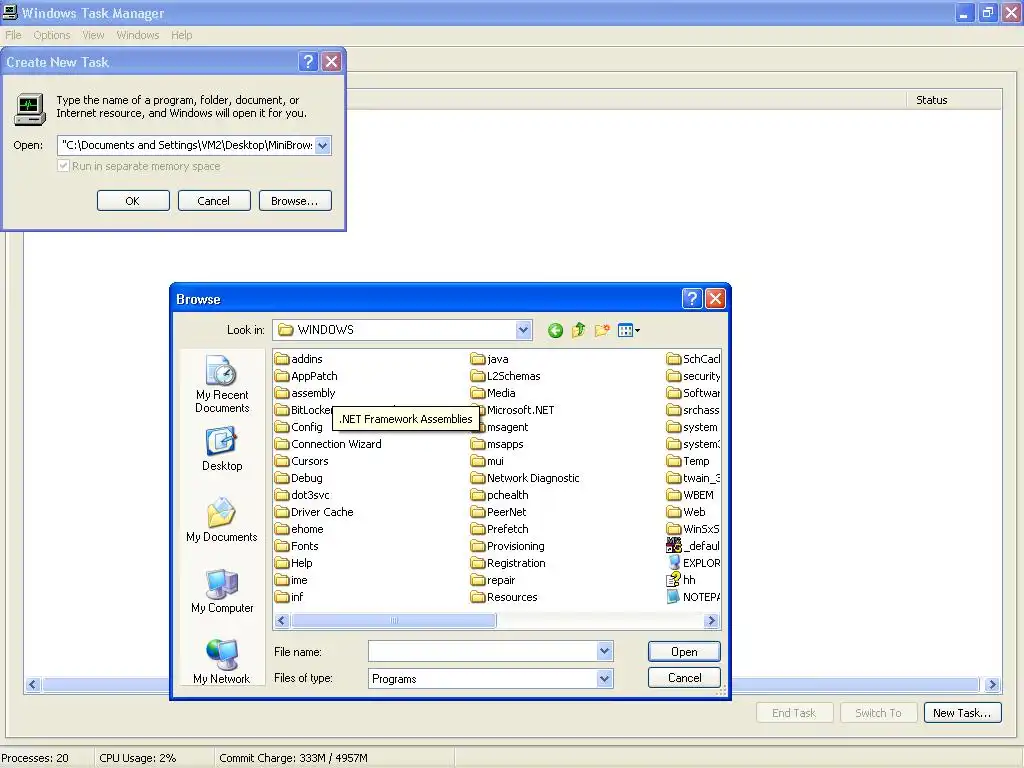The image size is (1024, 768).
Task: Select the Cursors folder
Action: pyautogui.click(x=302, y=461)
